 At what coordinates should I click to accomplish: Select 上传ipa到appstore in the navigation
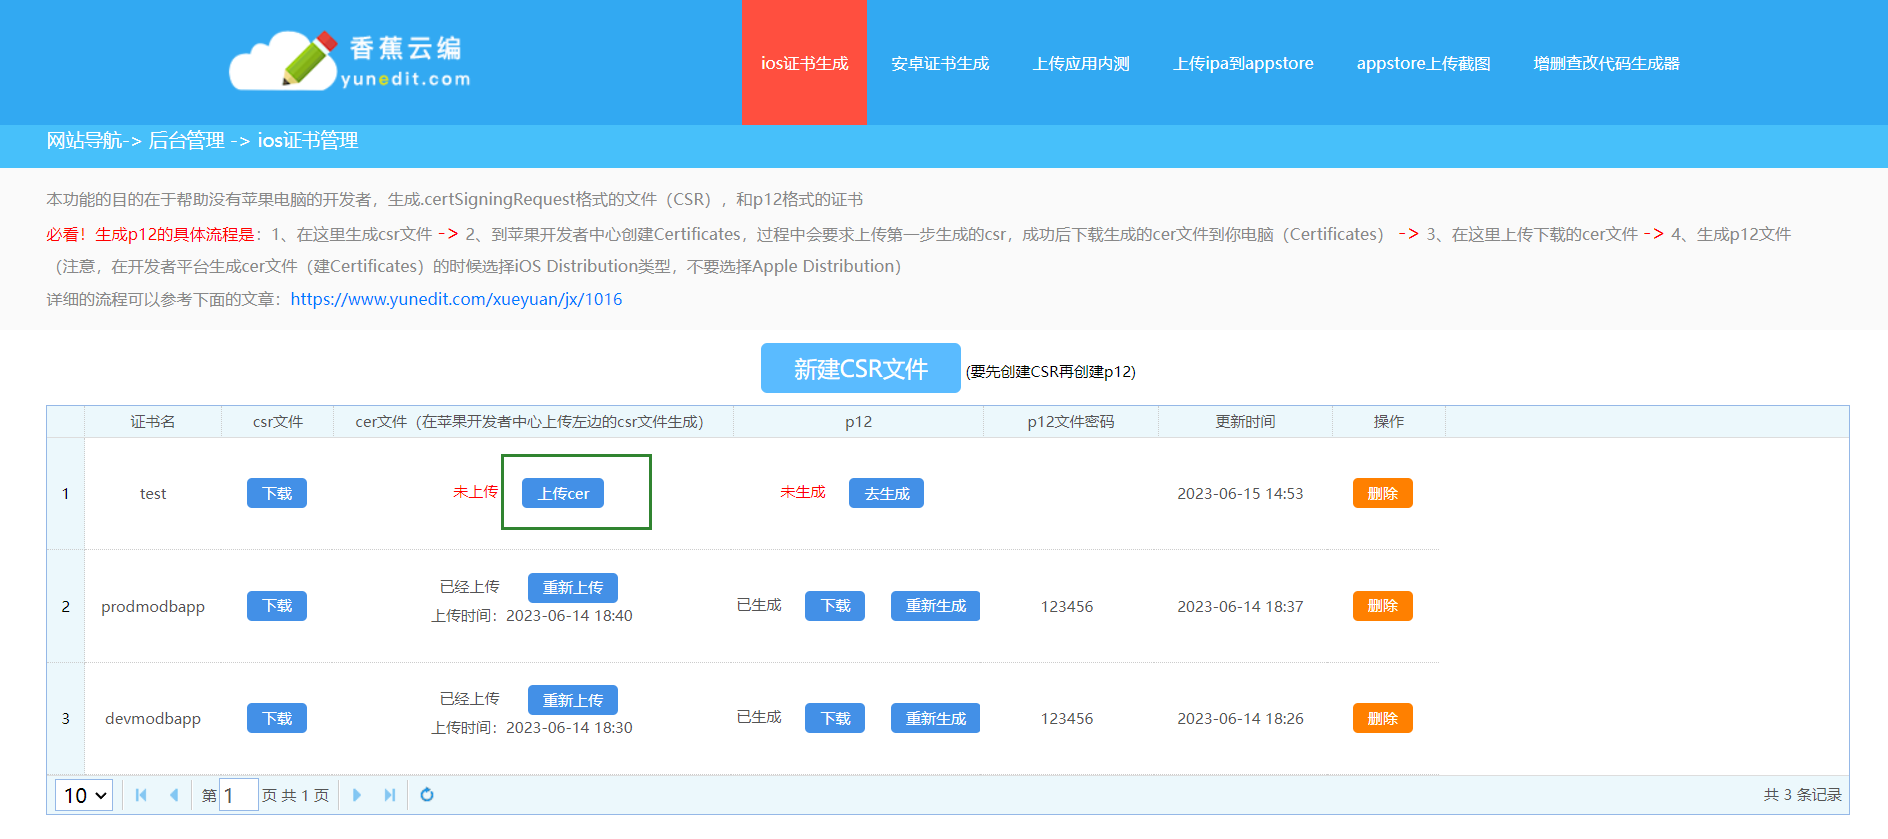tap(1243, 63)
